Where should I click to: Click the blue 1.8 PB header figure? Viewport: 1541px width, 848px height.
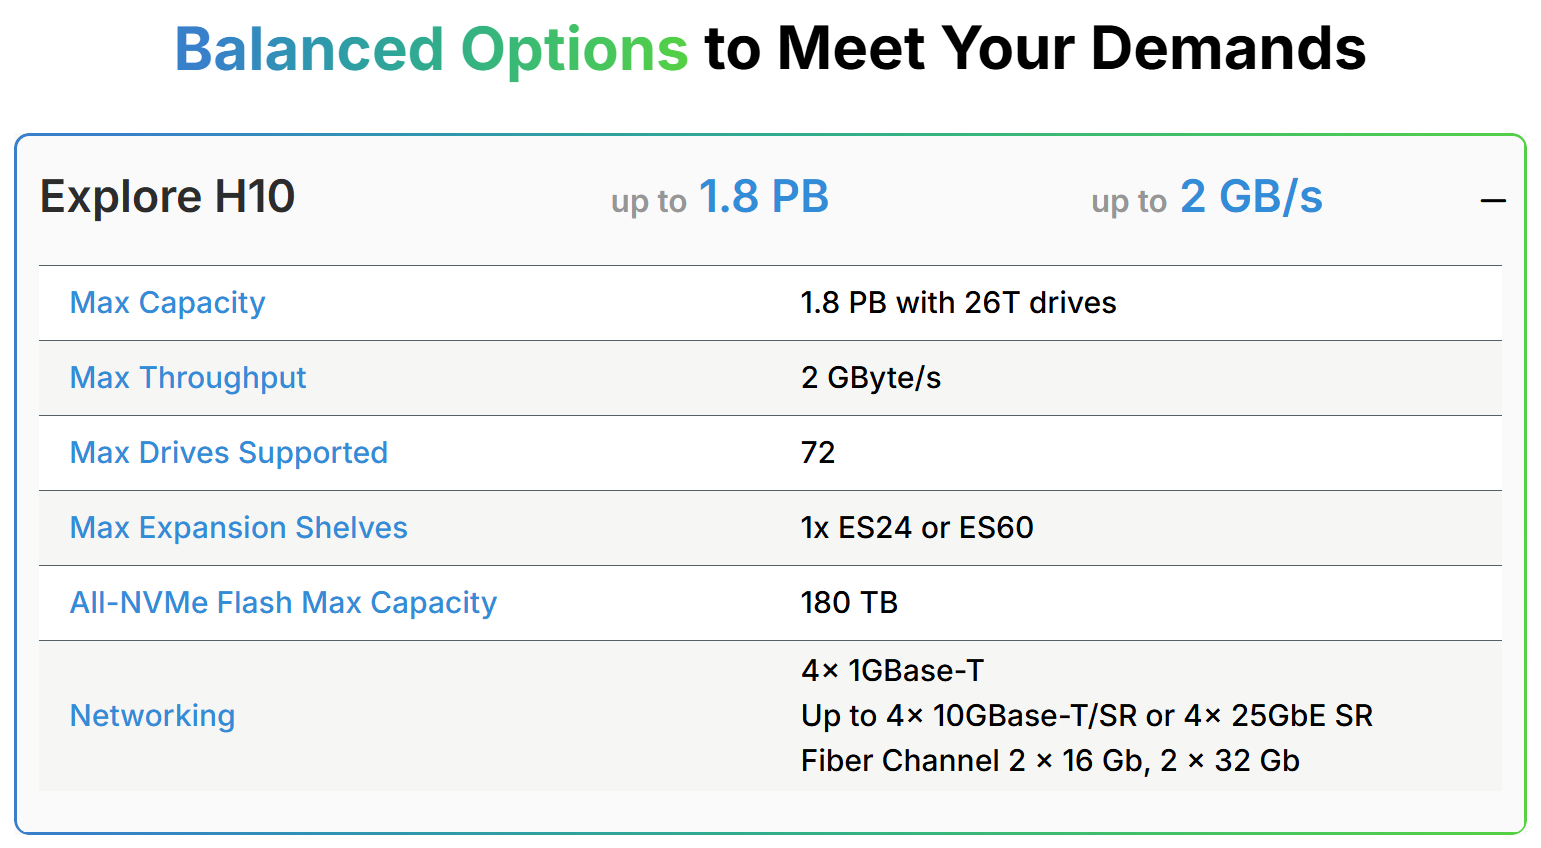[763, 196]
